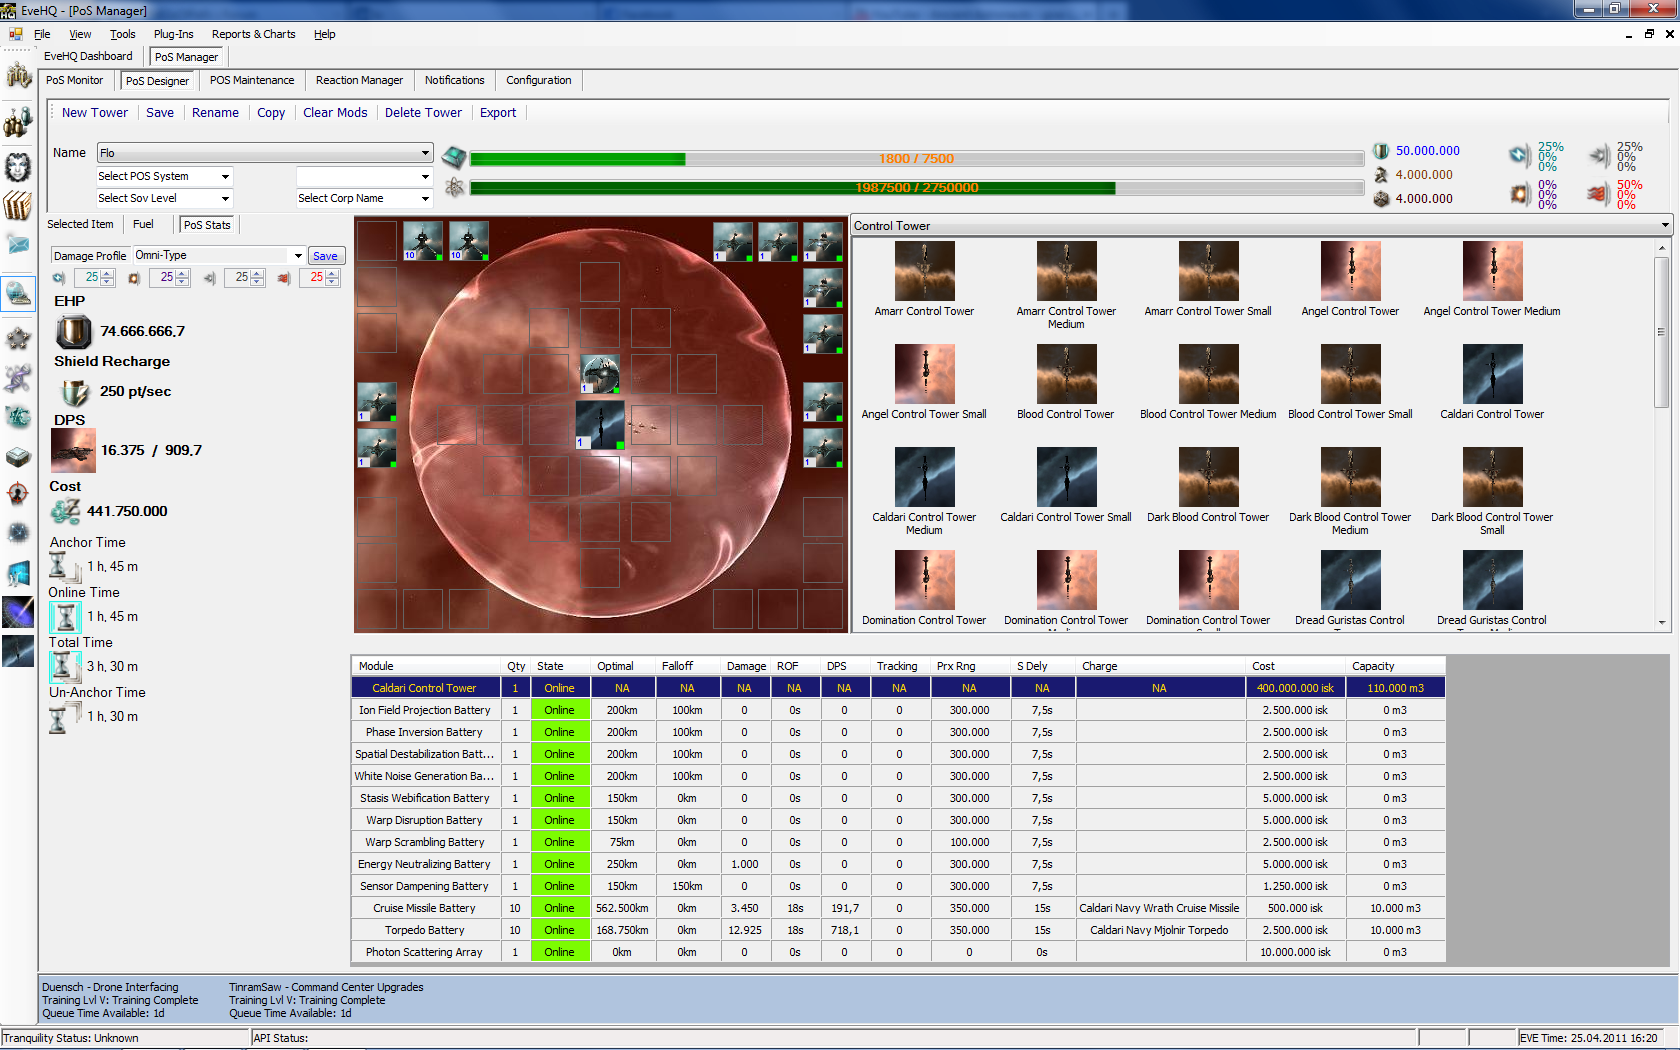Switch to the Selected Item tab
The width and height of the screenshot is (1680, 1050).
[81, 224]
